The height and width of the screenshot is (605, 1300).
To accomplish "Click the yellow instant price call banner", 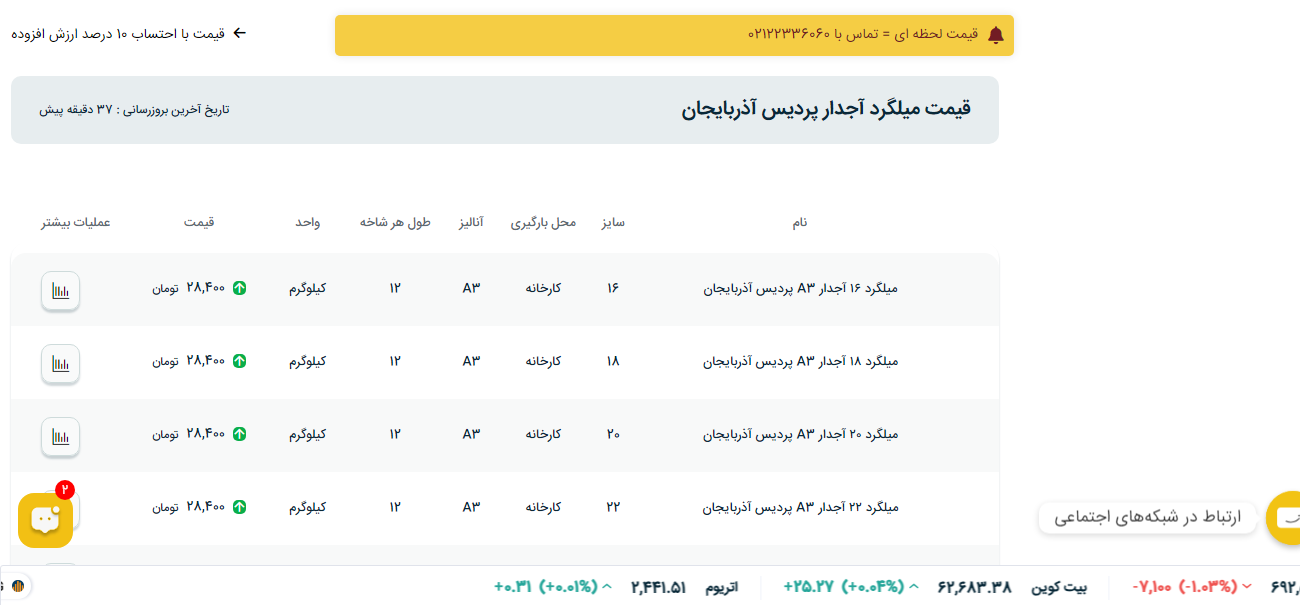I will click(x=674, y=35).
